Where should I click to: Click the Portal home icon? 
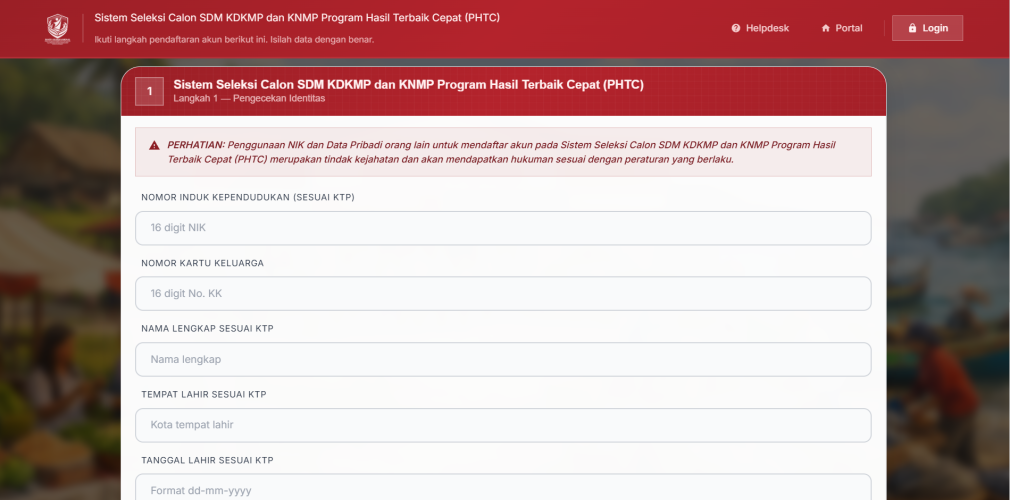click(x=826, y=28)
